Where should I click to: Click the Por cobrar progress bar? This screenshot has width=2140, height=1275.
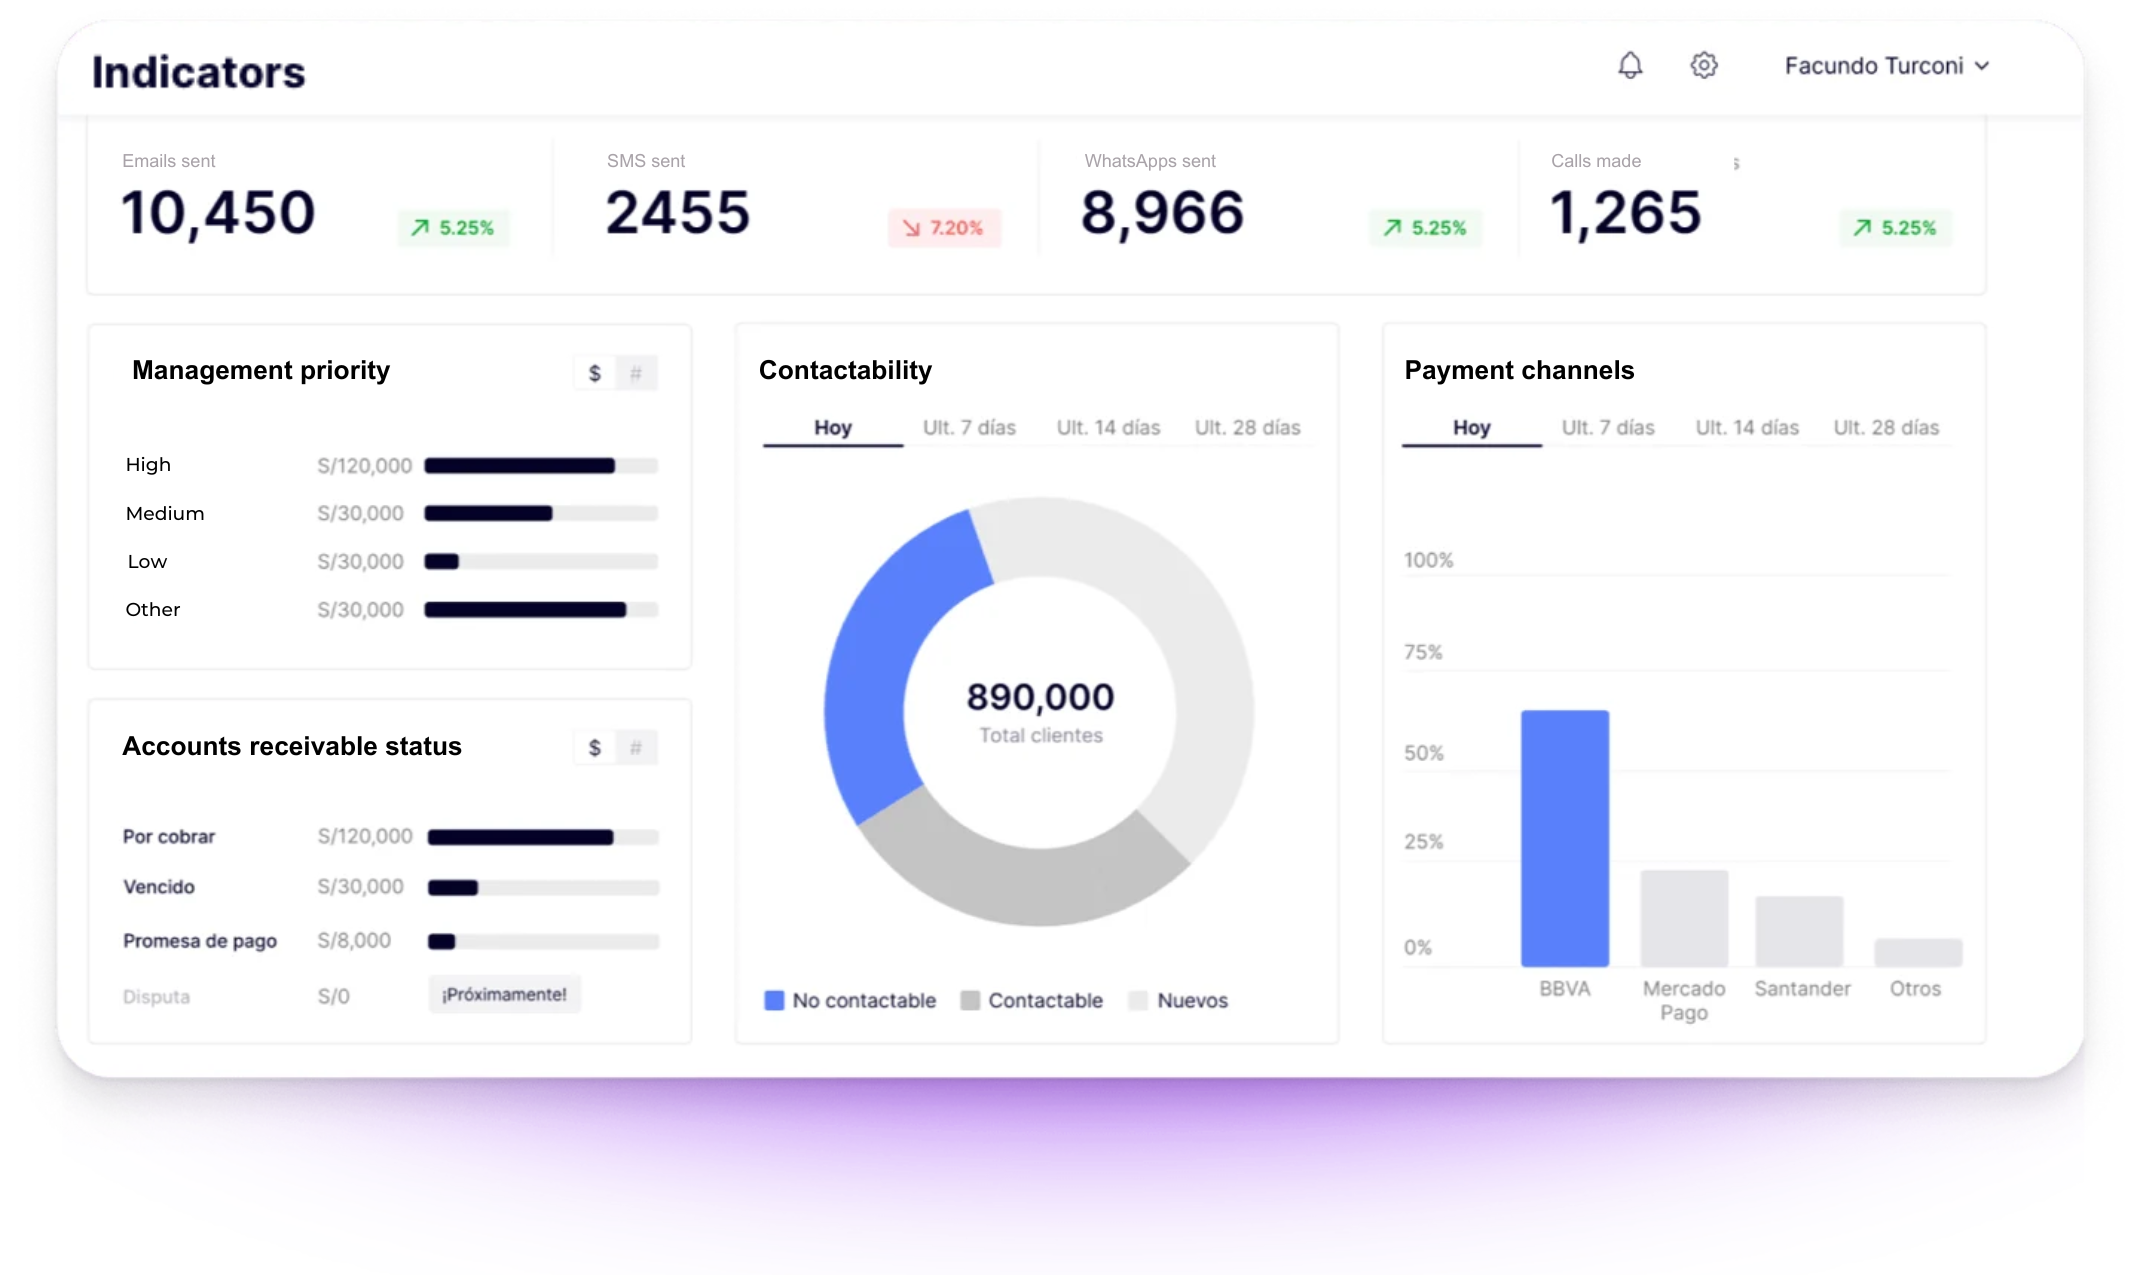tap(543, 838)
